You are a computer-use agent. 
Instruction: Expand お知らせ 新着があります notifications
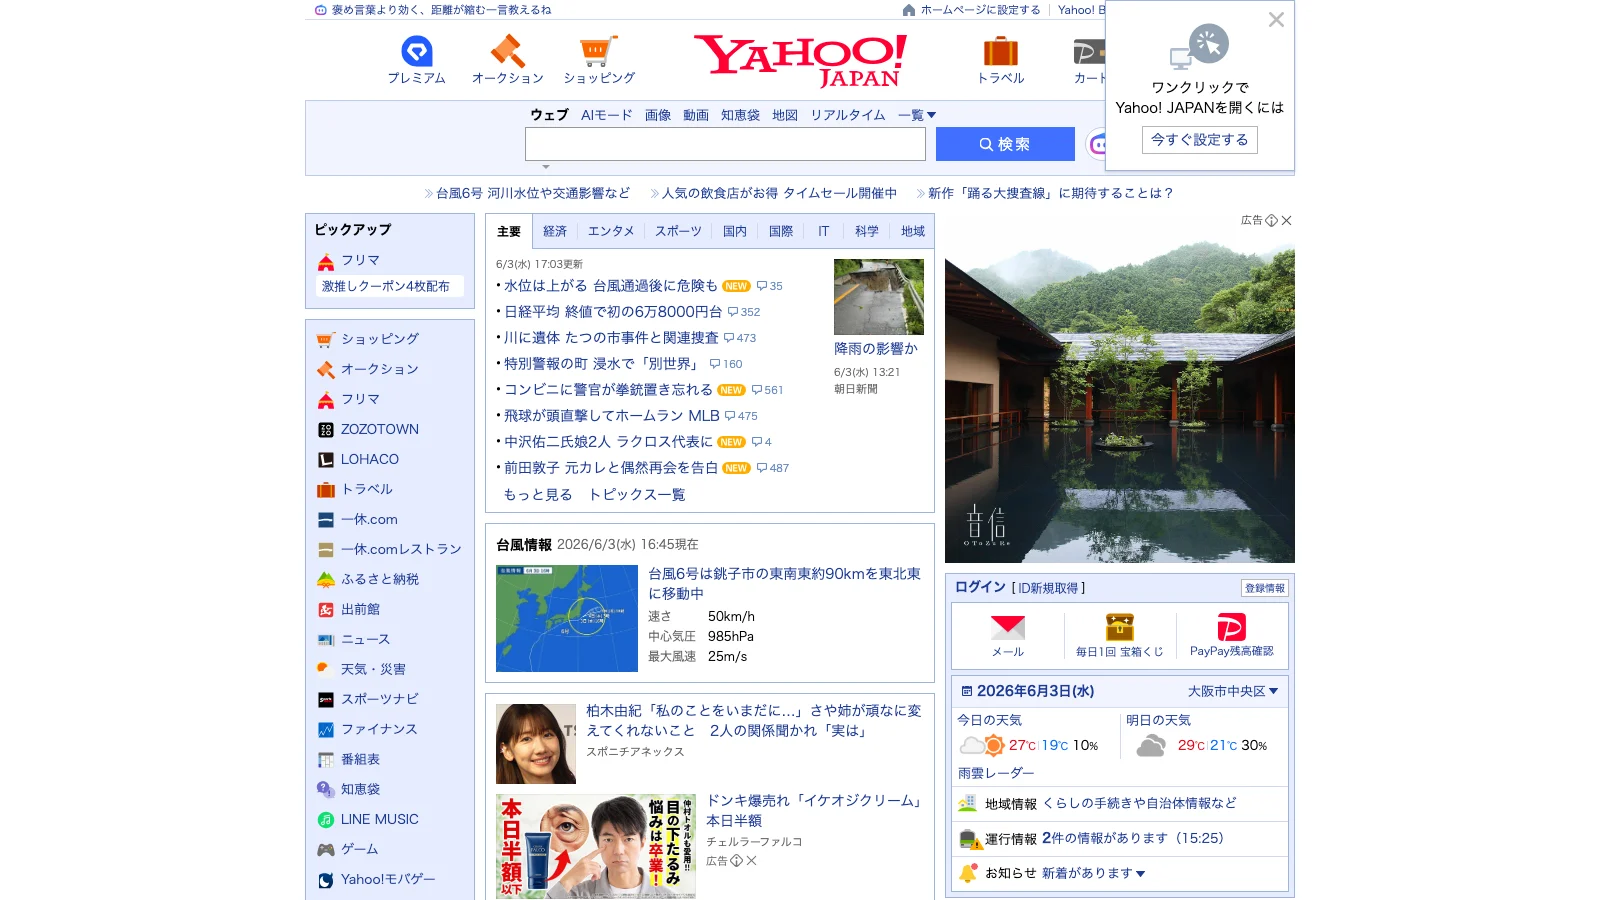tap(1094, 873)
